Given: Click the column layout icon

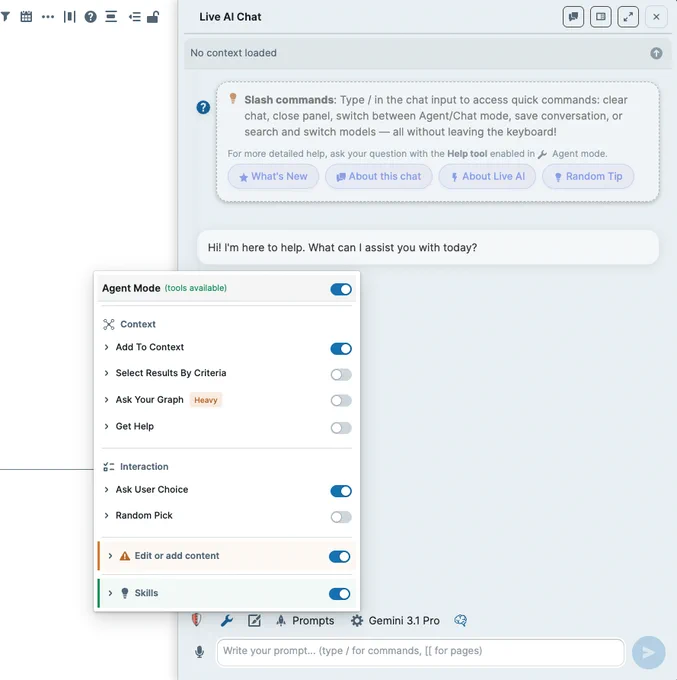Looking at the screenshot, I should [69, 17].
